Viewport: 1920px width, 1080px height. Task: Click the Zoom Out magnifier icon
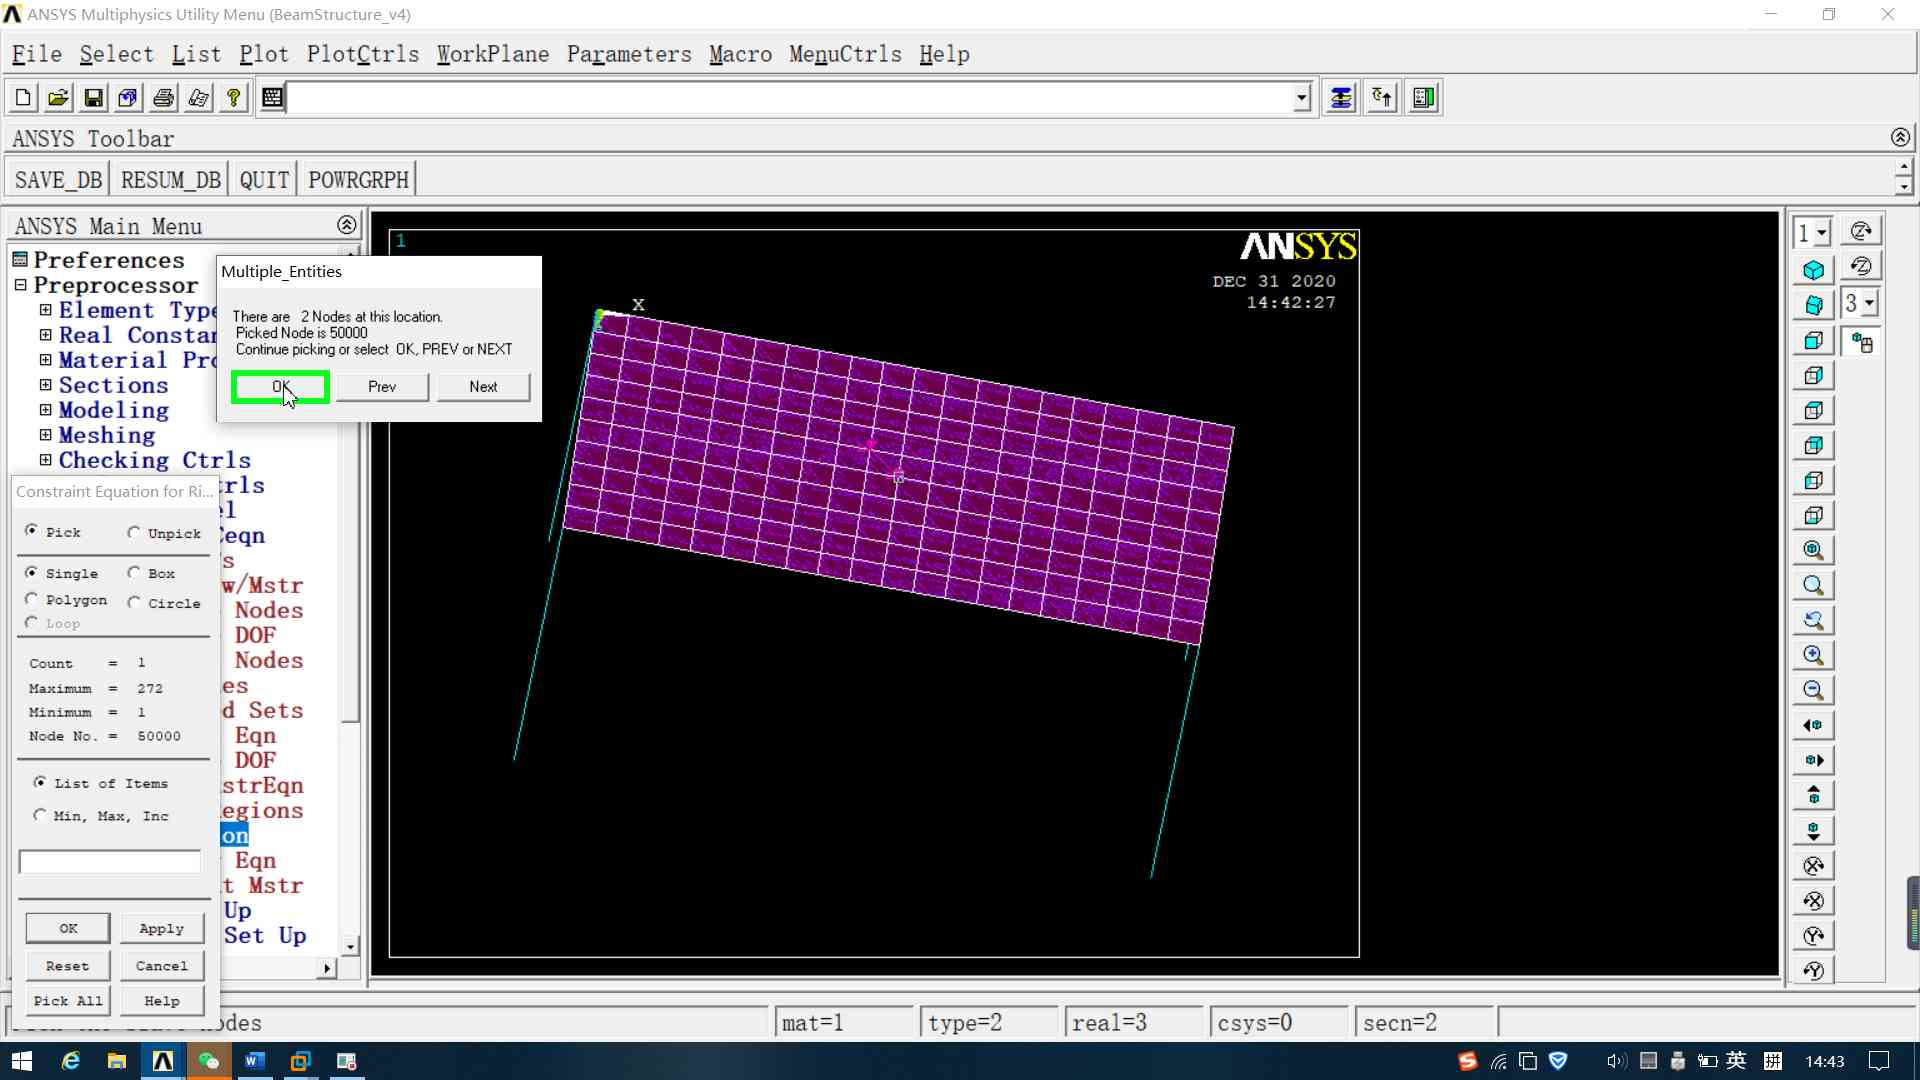(x=1813, y=690)
